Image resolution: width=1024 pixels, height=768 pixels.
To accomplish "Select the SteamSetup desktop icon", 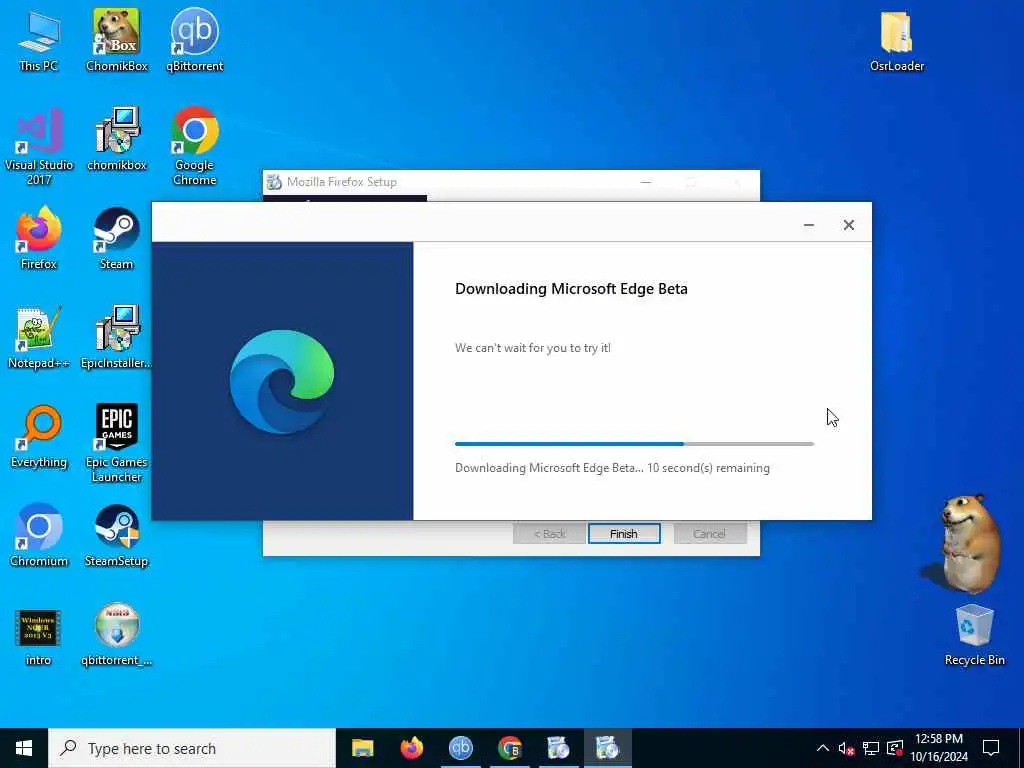I will (116, 535).
